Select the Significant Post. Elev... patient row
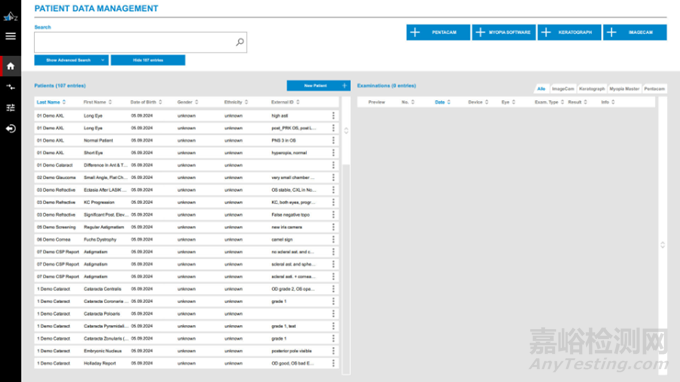Screen dimensions: 680x382 pyautogui.click(x=186, y=215)
